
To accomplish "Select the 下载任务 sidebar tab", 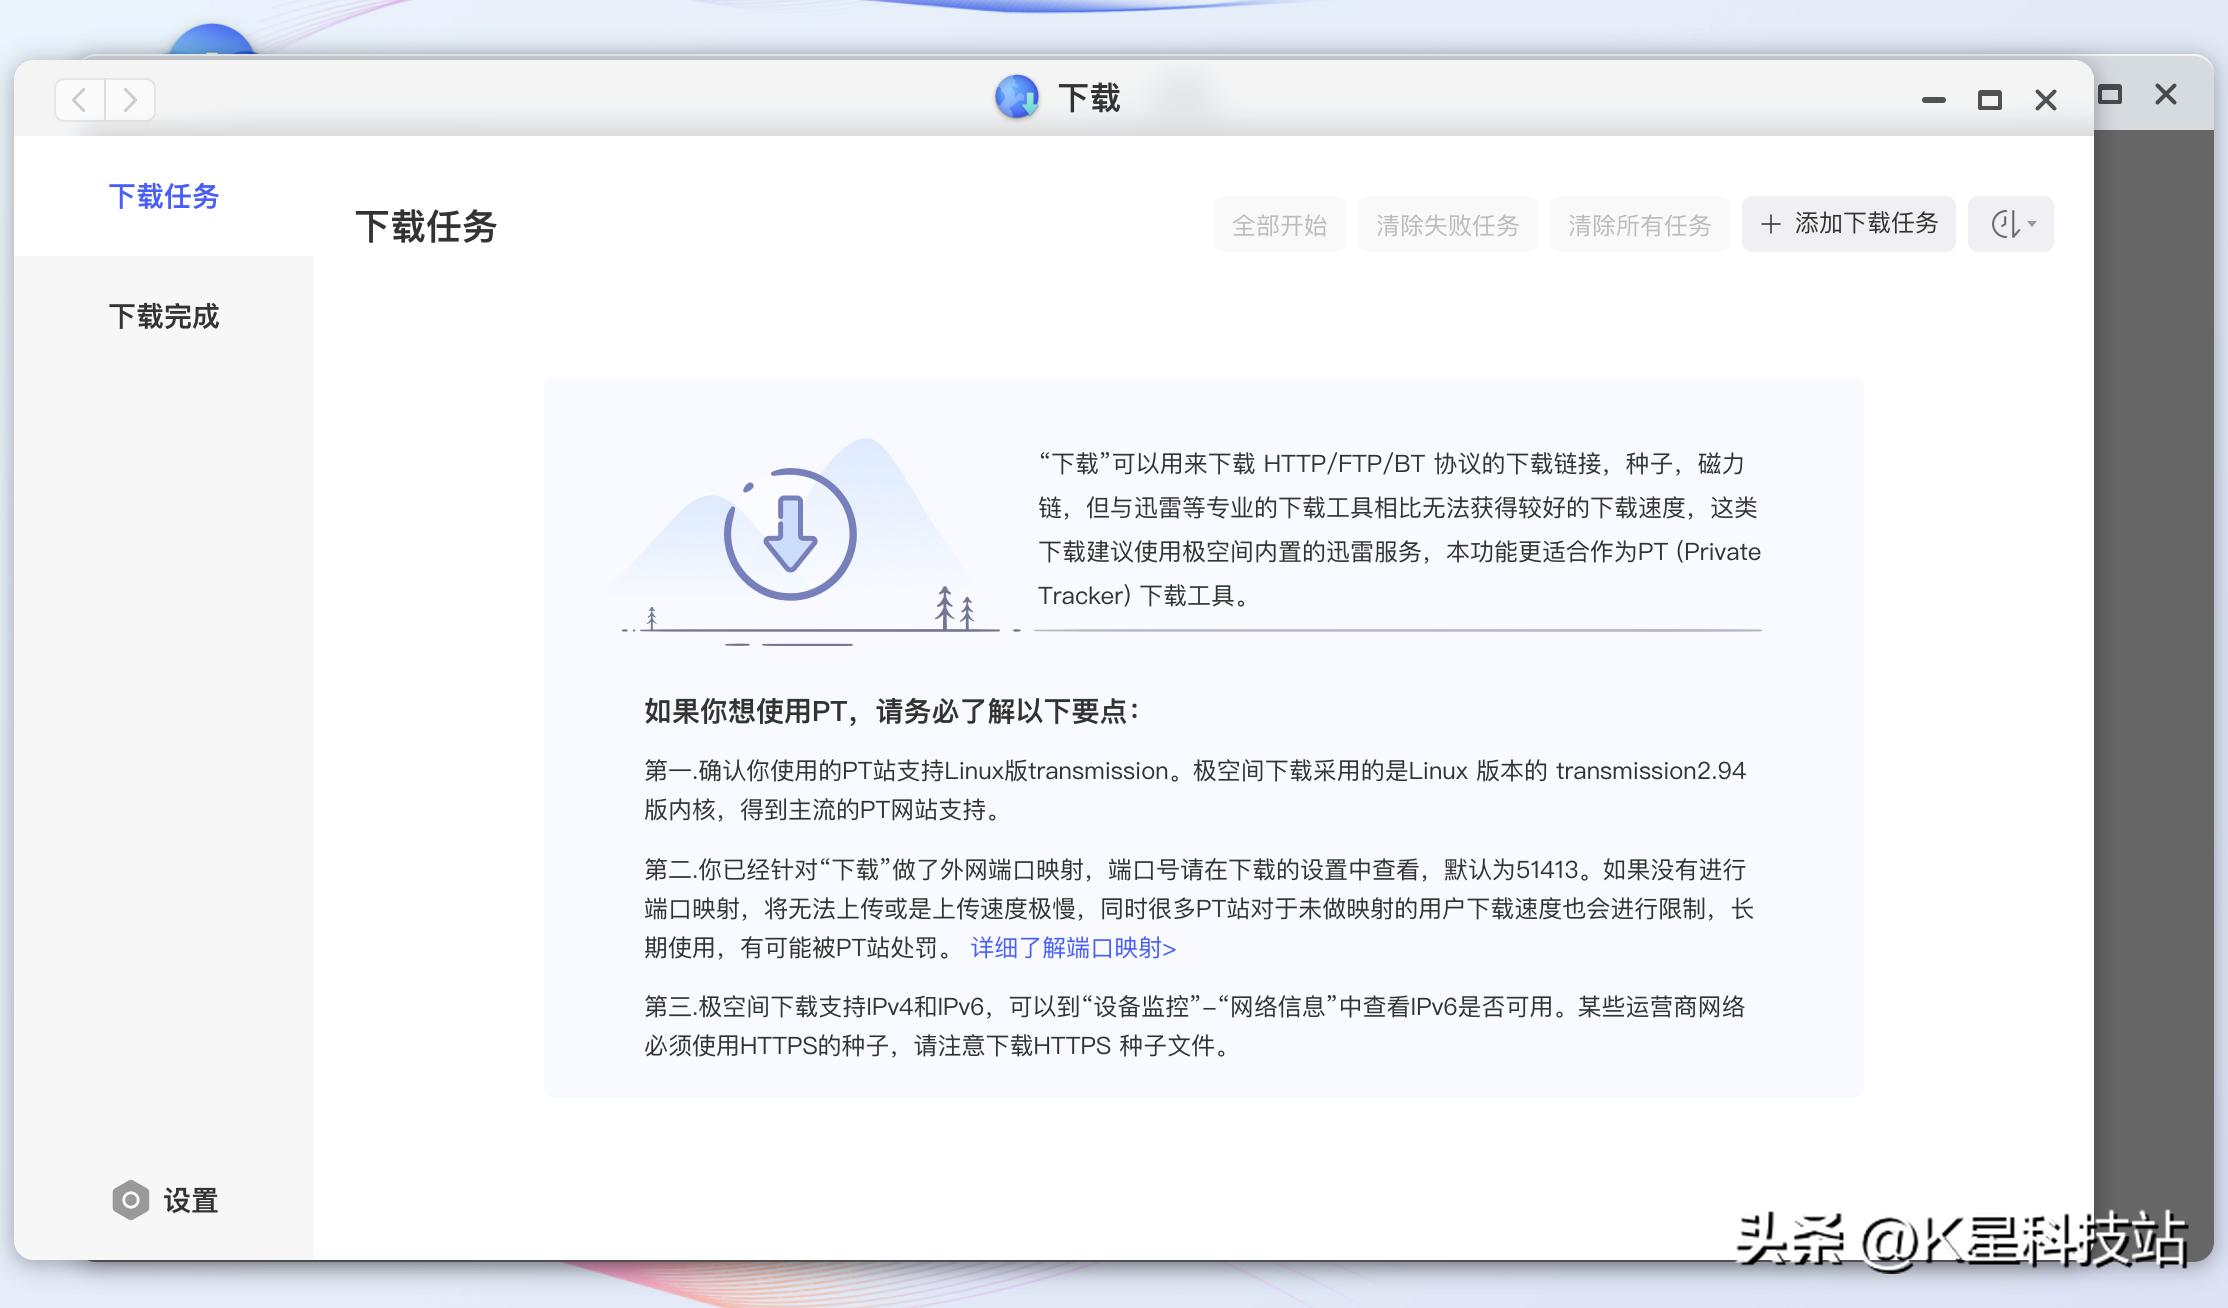I will 164,197.
